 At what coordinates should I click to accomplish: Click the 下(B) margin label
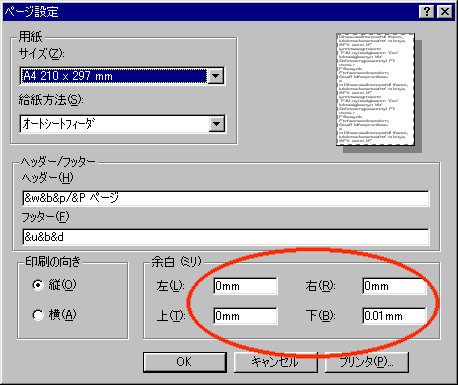[320, 316]
